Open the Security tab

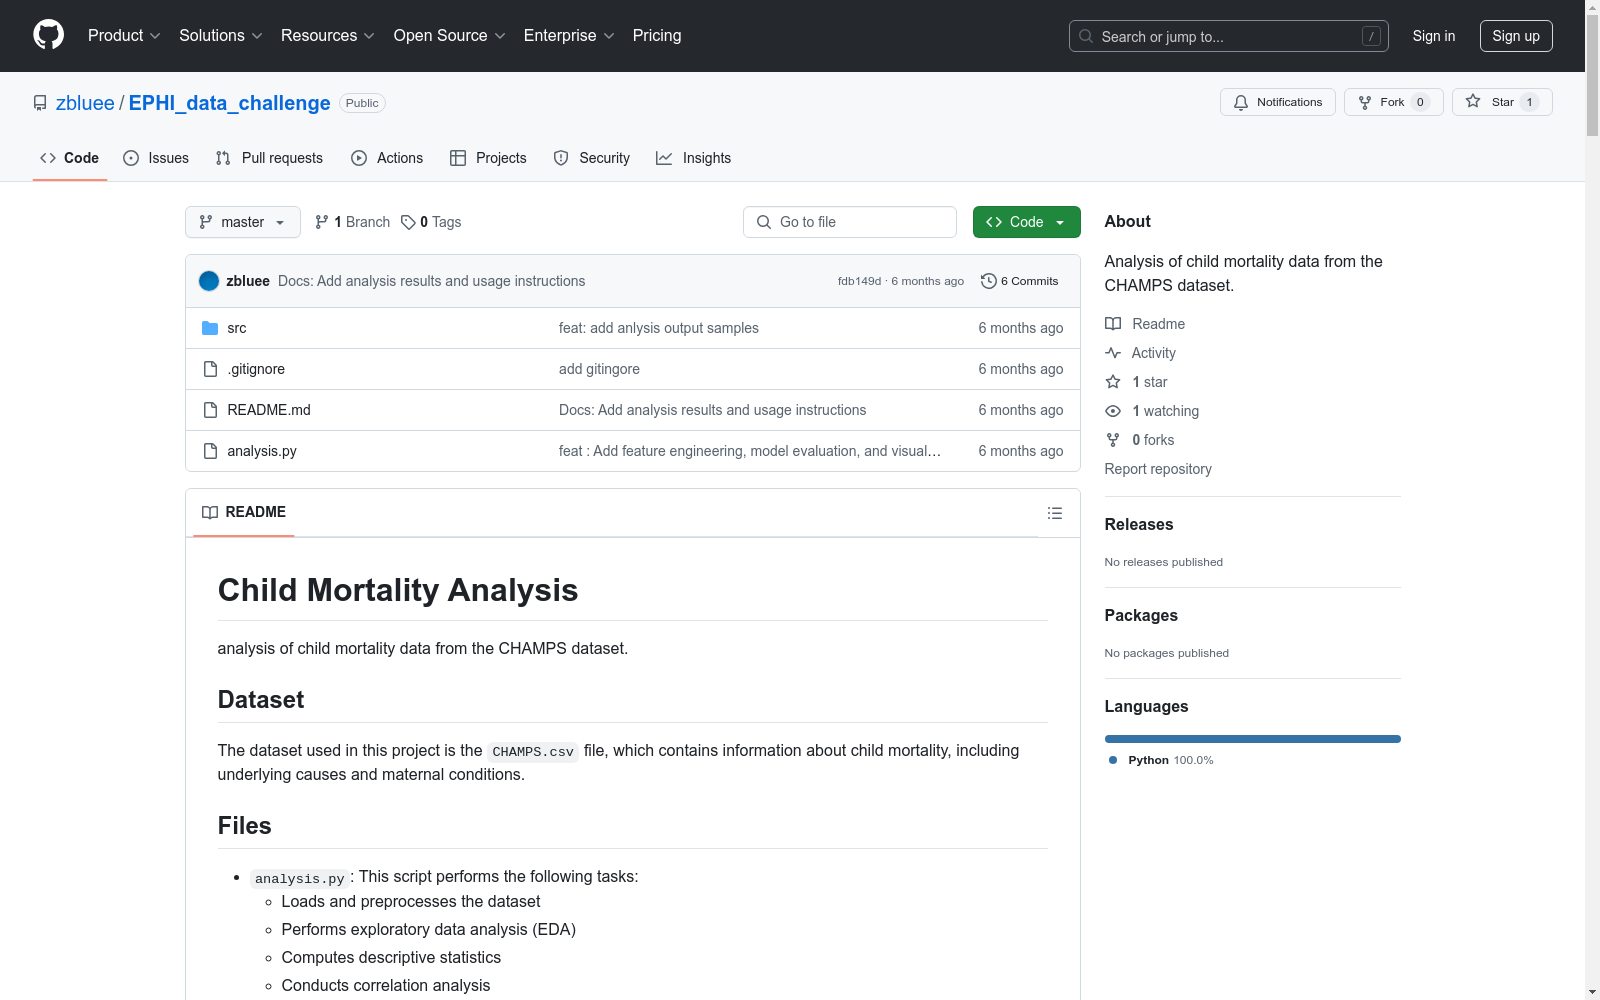click(592, 158)
